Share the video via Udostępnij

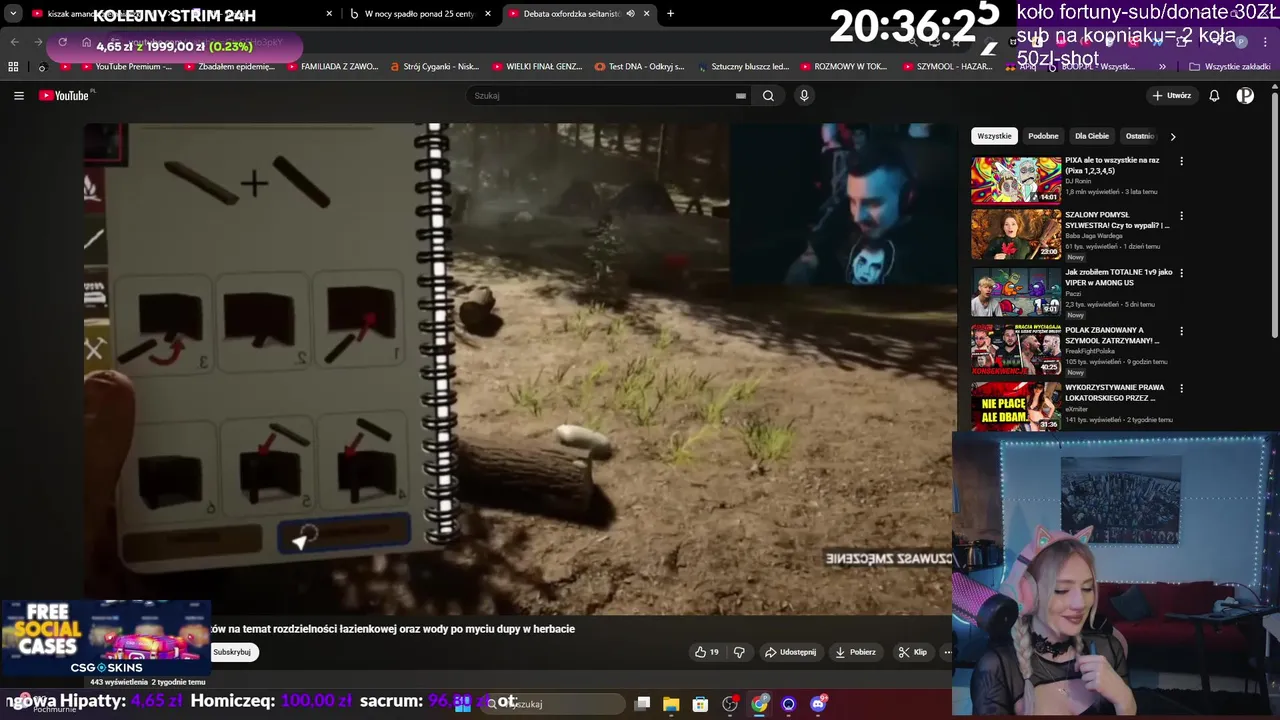click(x=790, y=652)
